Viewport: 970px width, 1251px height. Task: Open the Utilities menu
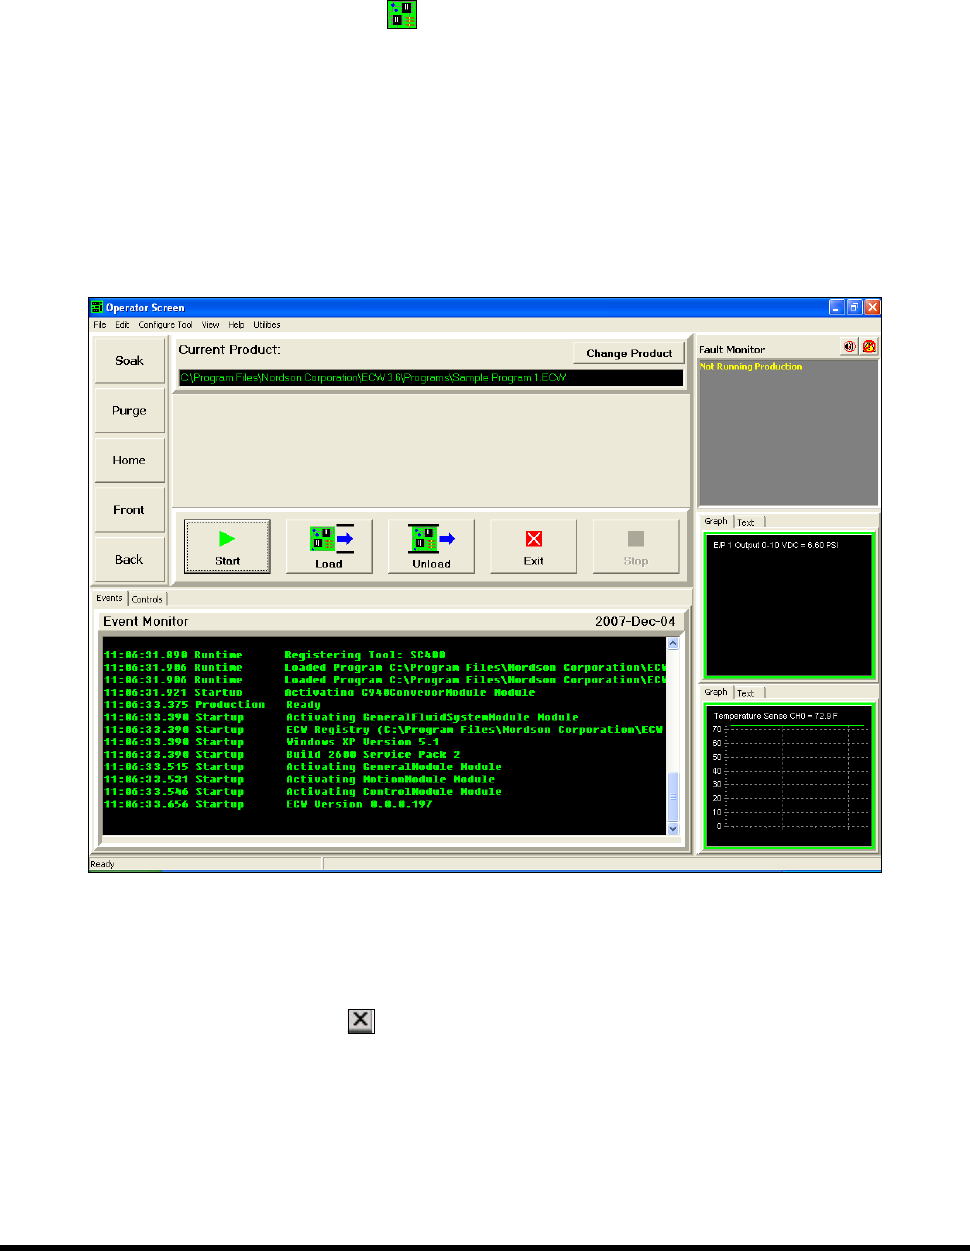coord(267,325)
